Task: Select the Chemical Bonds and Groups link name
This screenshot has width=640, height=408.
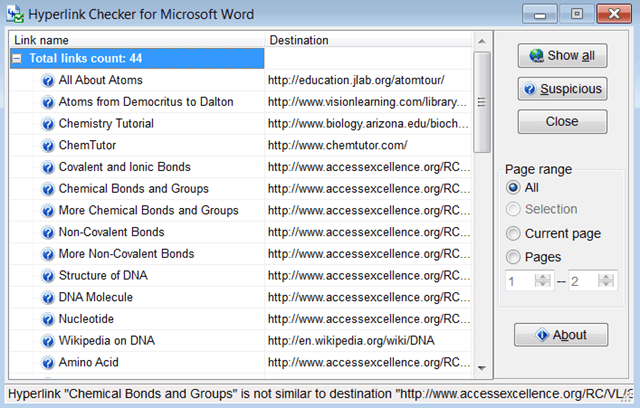Action: 133,188
